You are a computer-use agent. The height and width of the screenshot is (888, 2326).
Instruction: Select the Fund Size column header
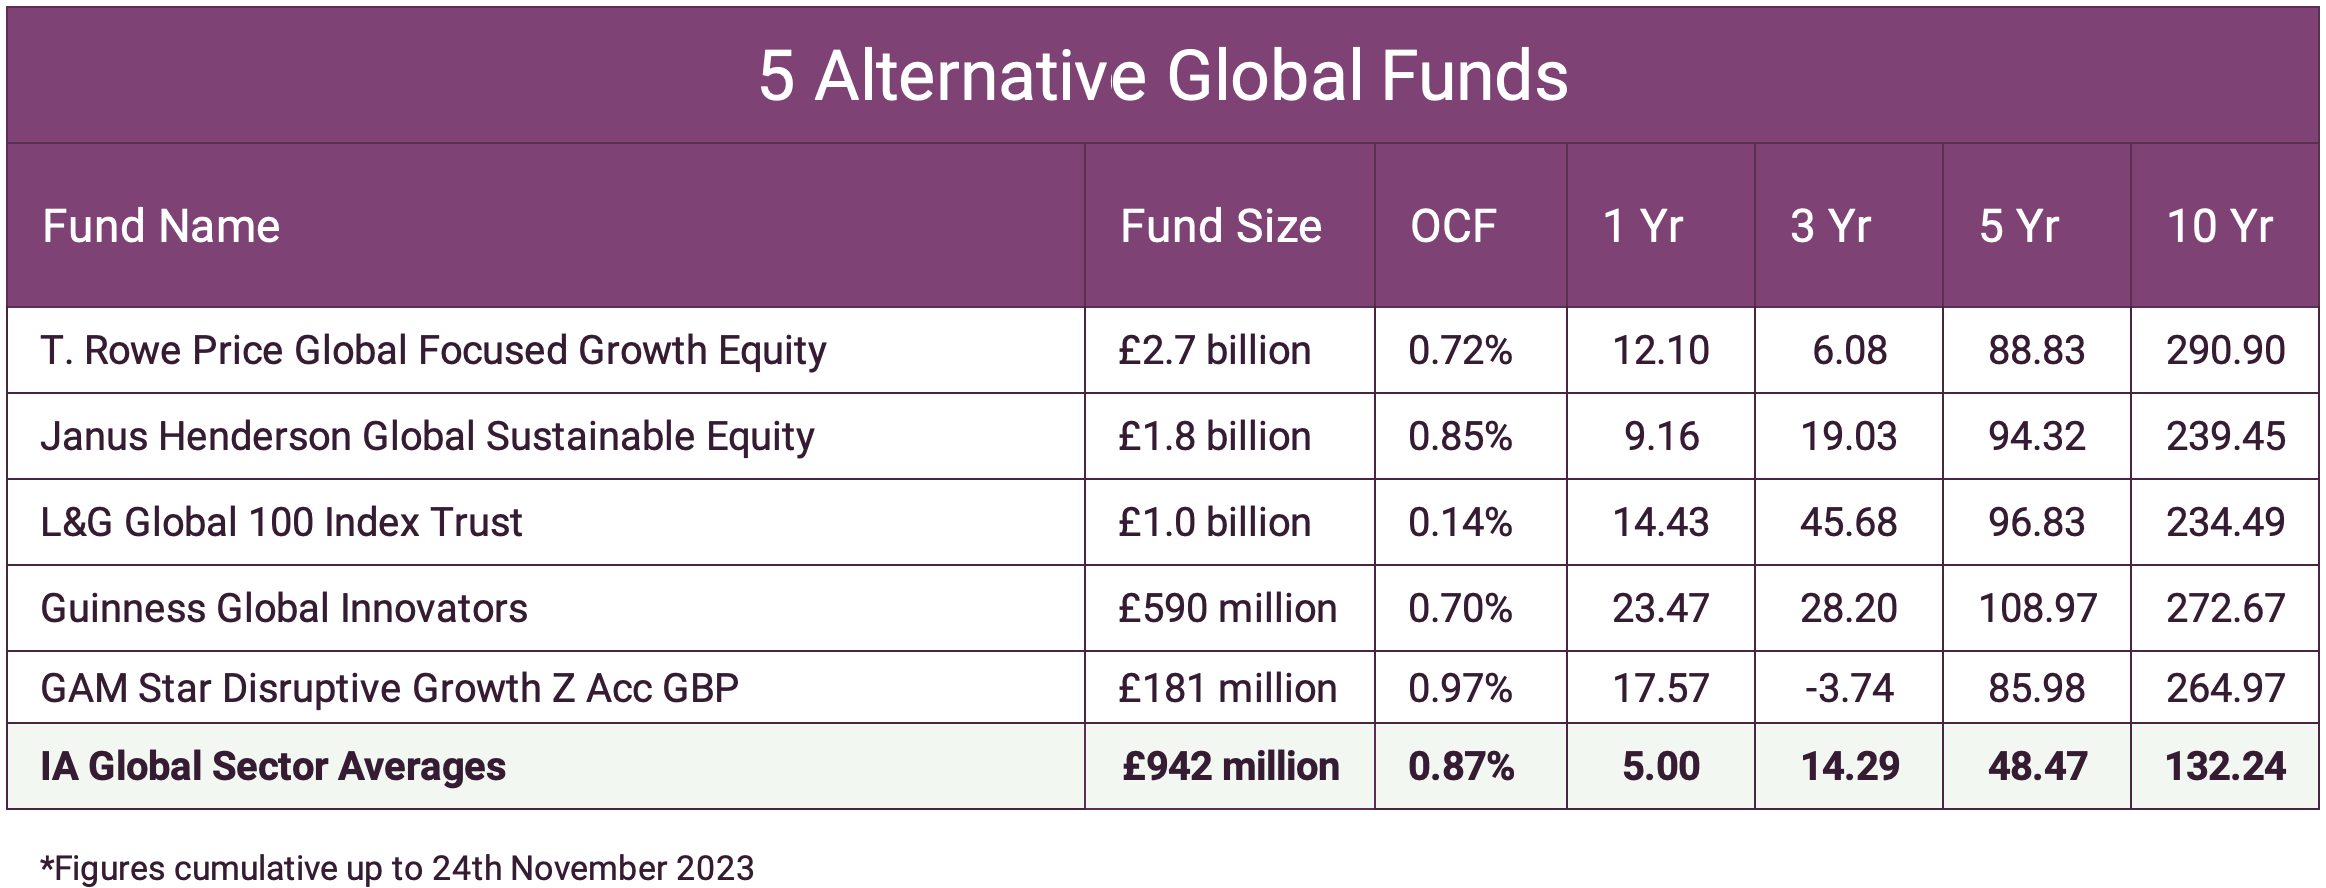pyautogui.click(x=1220, y=226)
